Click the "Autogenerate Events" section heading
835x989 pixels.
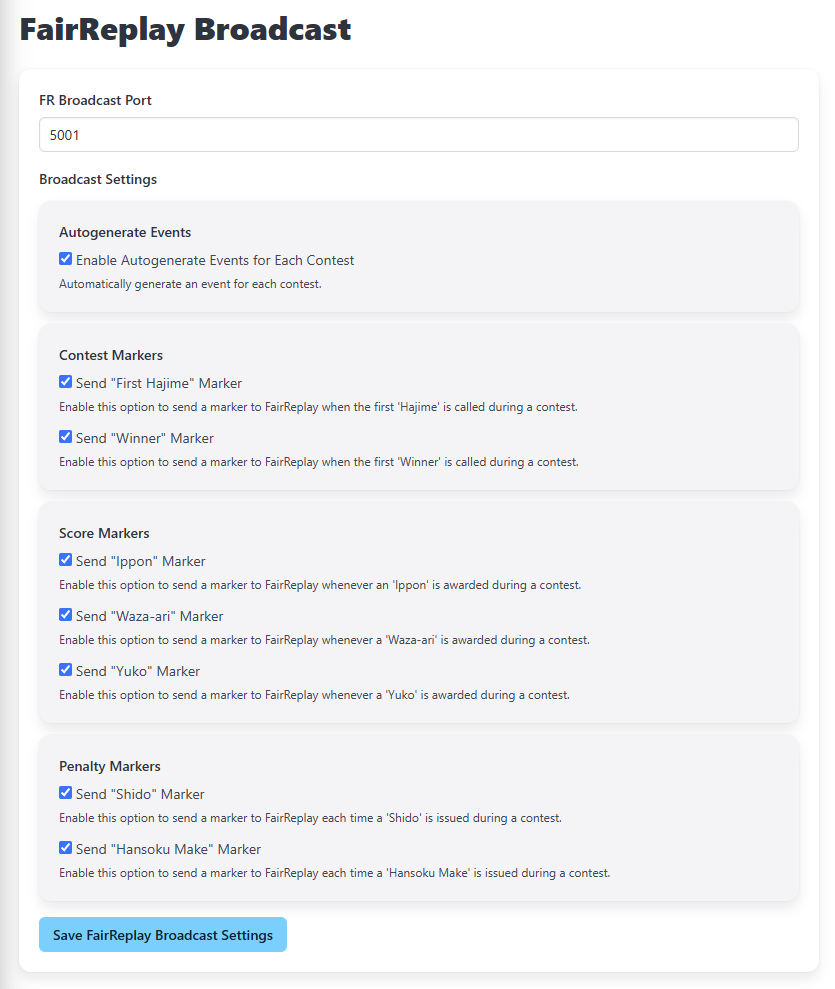tap(125, 231)
